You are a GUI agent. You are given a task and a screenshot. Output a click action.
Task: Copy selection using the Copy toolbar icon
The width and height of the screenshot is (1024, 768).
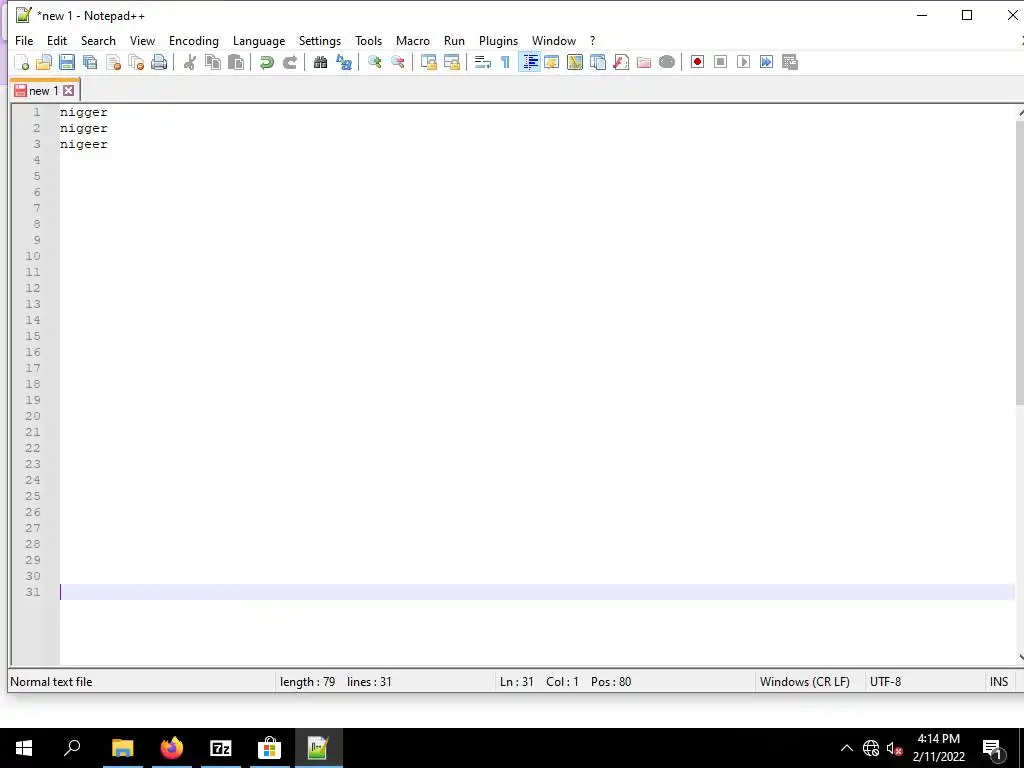coord(213,62)
